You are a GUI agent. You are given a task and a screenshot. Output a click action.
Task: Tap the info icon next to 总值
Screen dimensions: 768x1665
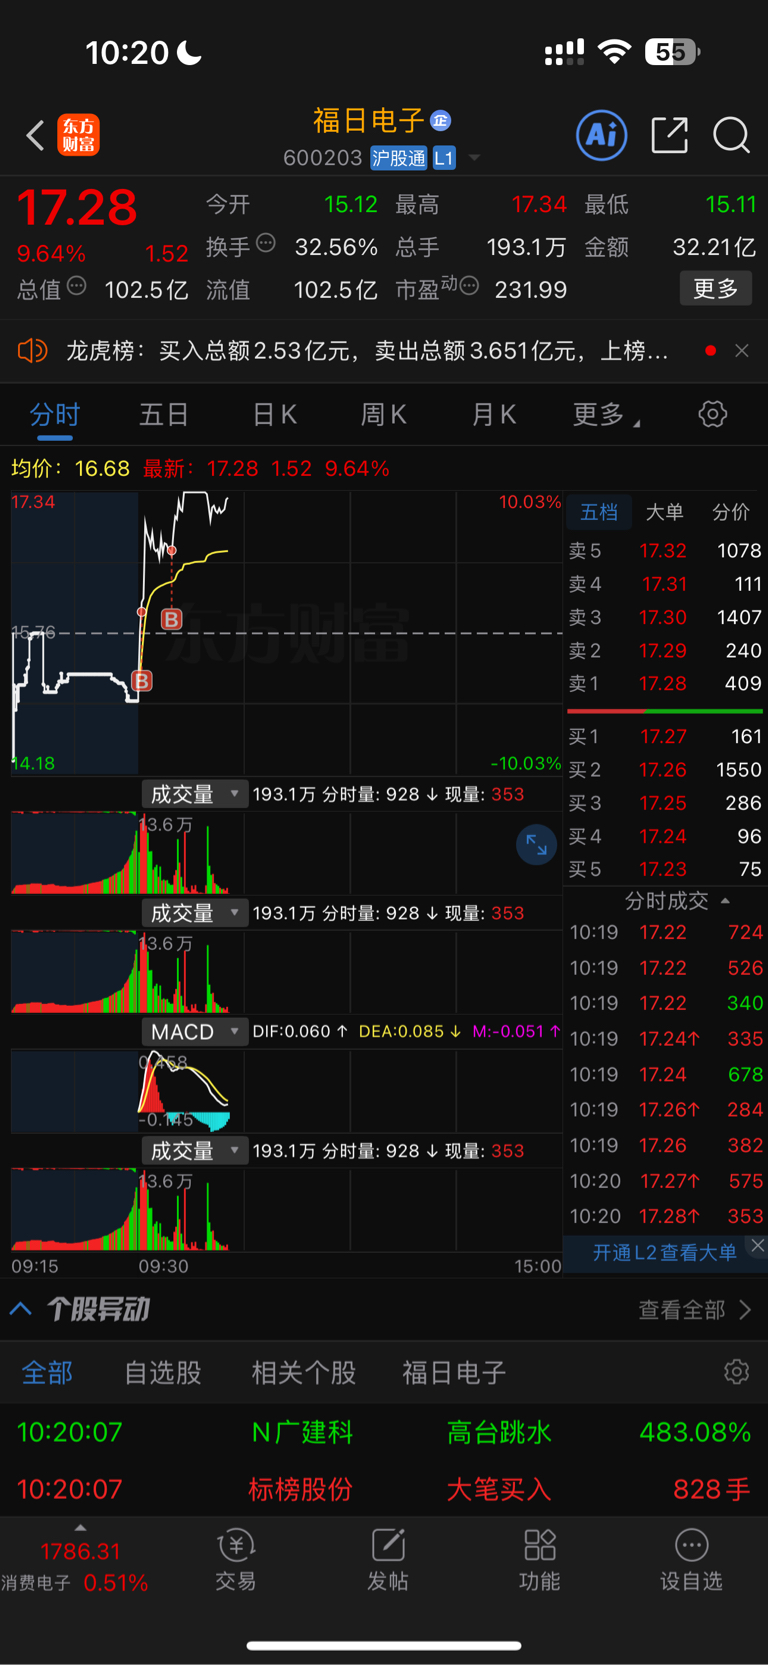point(77,287)
